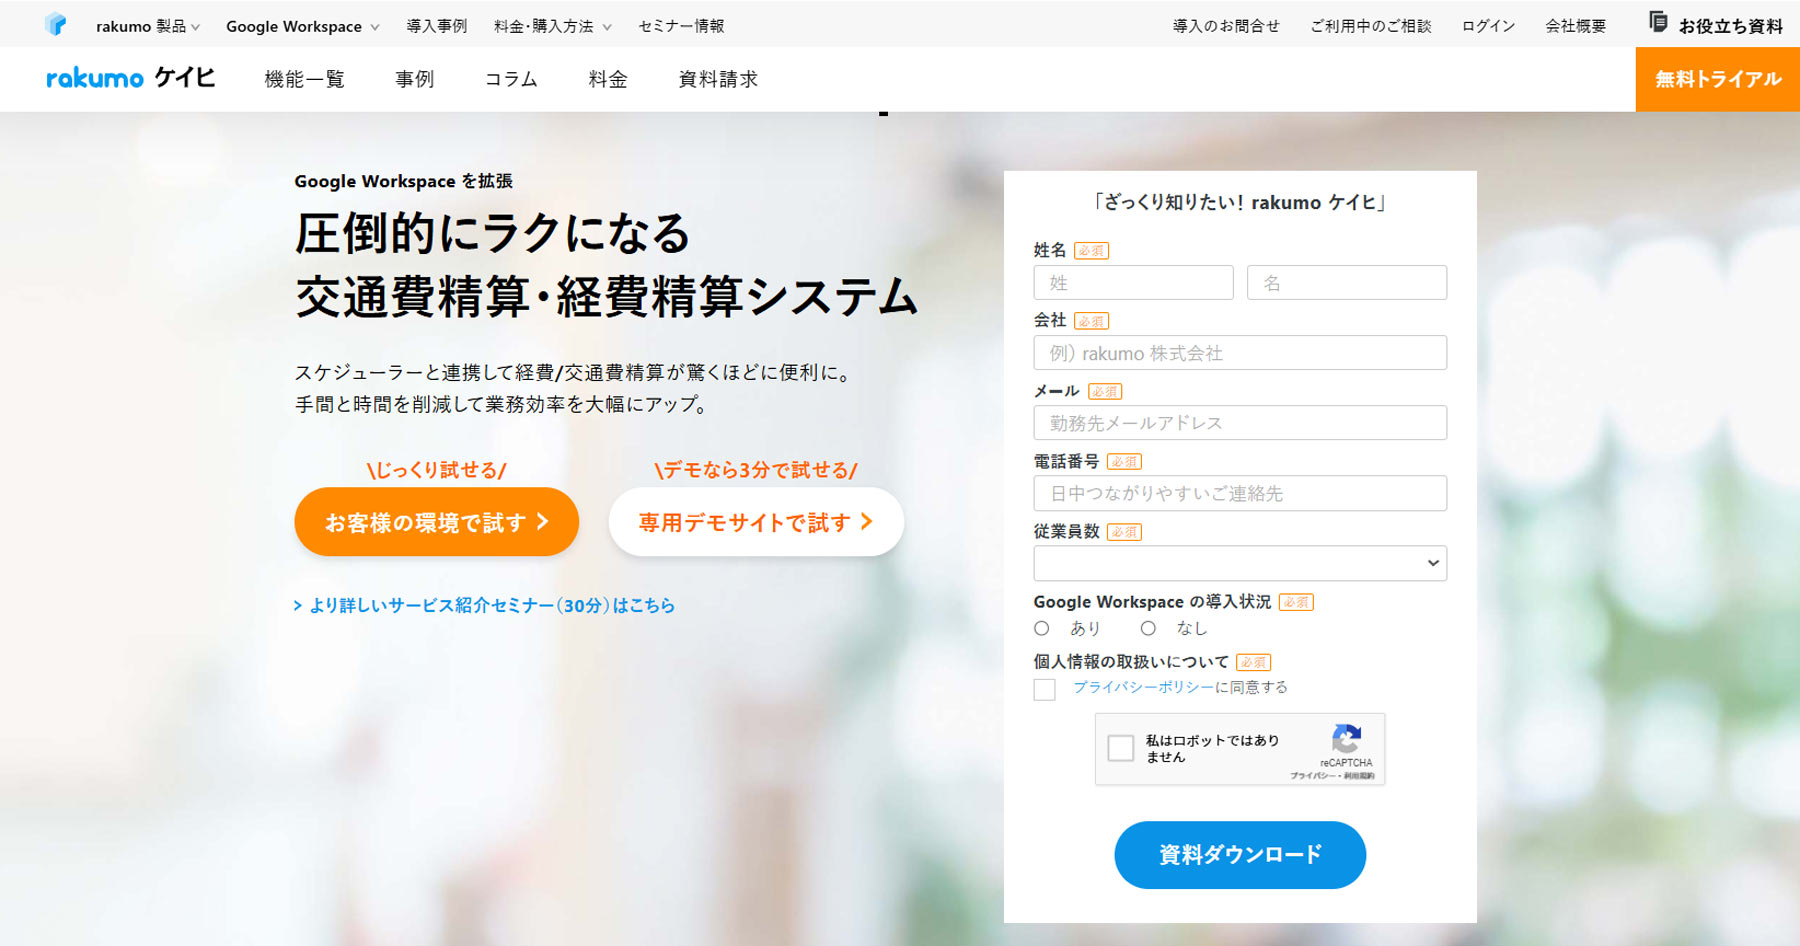Select the あり radio button
Viewport: 1800px width, 946px height.
pyautogui.click(x=1042, y=628)
